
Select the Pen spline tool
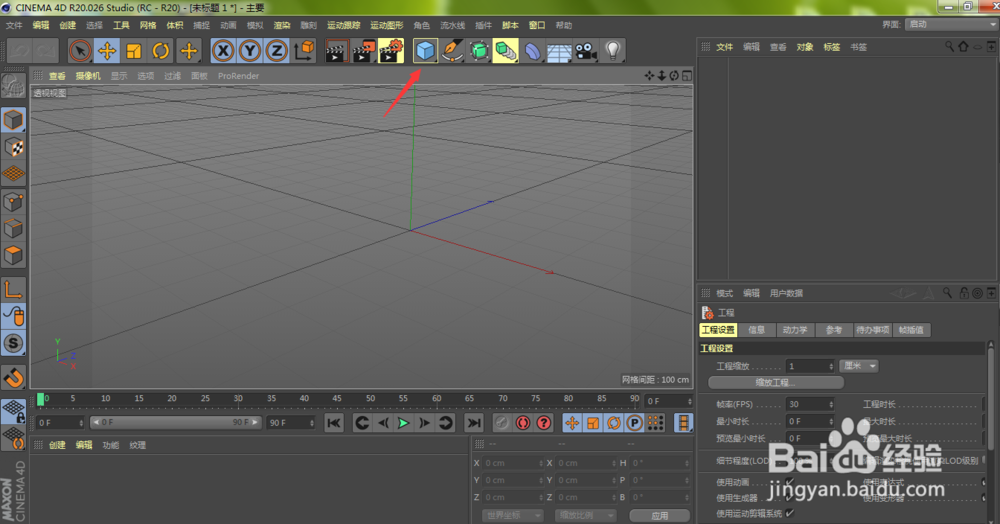click(x=452, y=50)
